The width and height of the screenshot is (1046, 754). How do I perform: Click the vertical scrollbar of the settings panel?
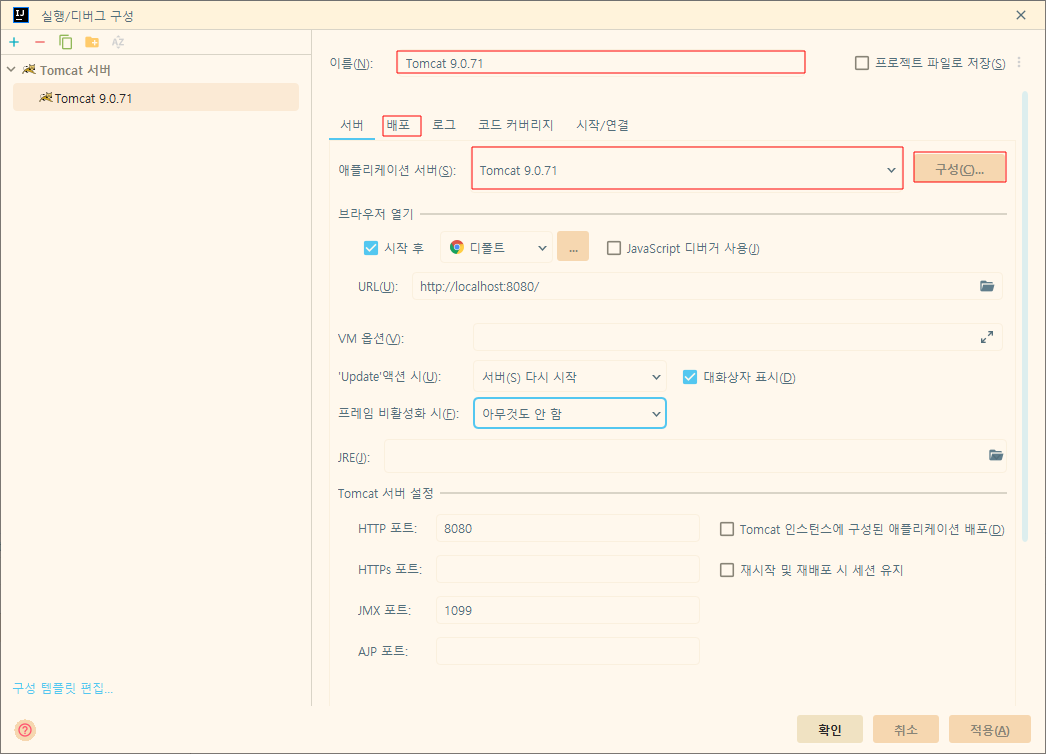tap(1025, 314)
